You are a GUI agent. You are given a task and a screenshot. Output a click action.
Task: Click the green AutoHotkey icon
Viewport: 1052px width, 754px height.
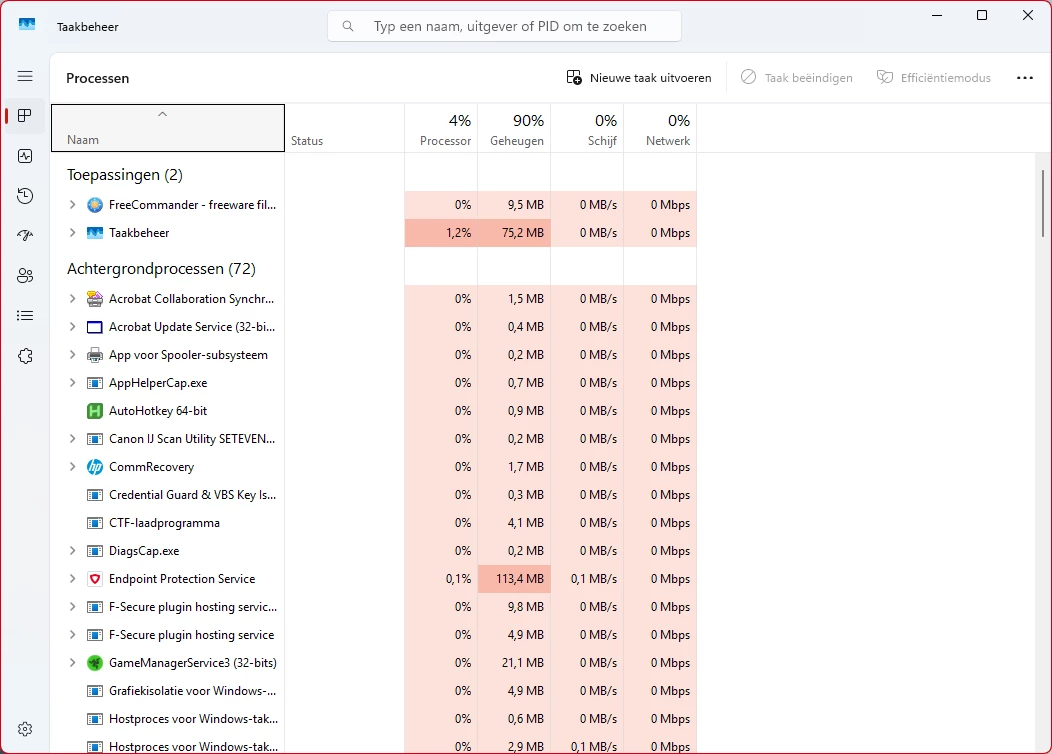coord(95,411)
